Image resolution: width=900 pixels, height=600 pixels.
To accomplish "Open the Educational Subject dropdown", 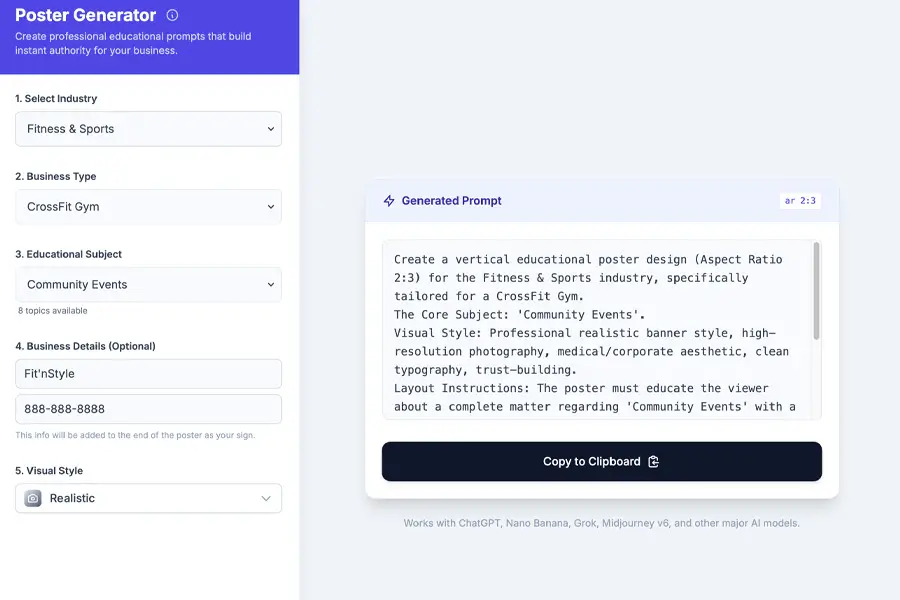I will point(148,285).
